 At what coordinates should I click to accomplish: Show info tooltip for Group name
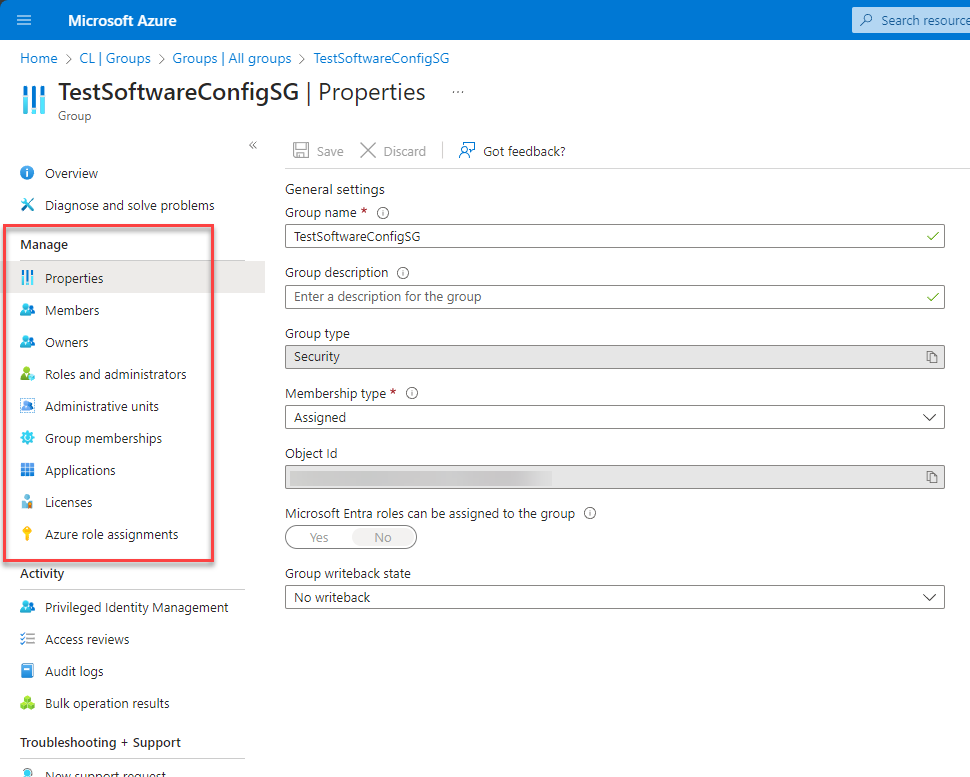383,213
